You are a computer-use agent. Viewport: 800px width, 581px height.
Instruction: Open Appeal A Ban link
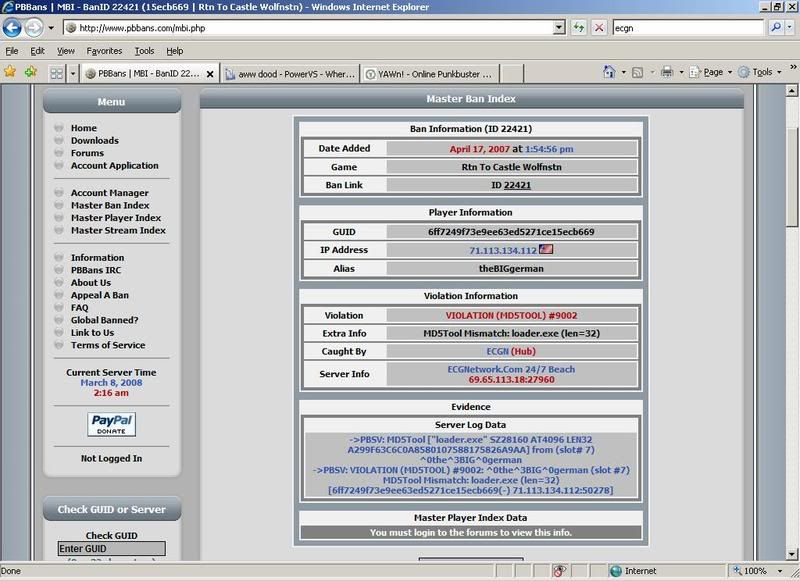(99, 295)
